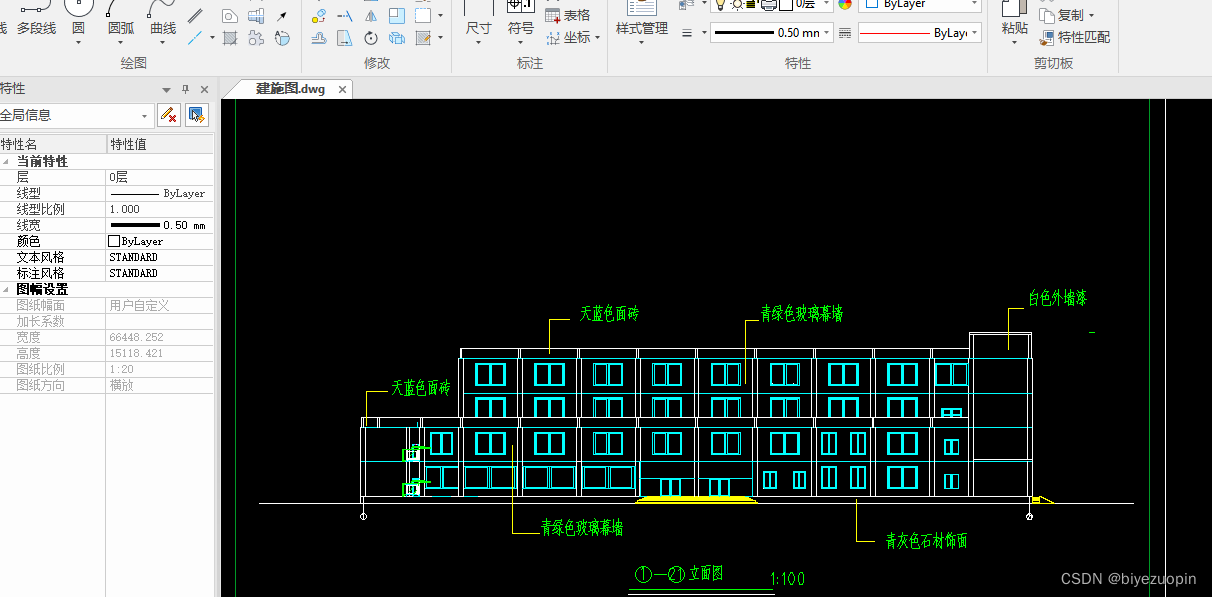Open the ByLayer color dropdown

click(974, 4)
